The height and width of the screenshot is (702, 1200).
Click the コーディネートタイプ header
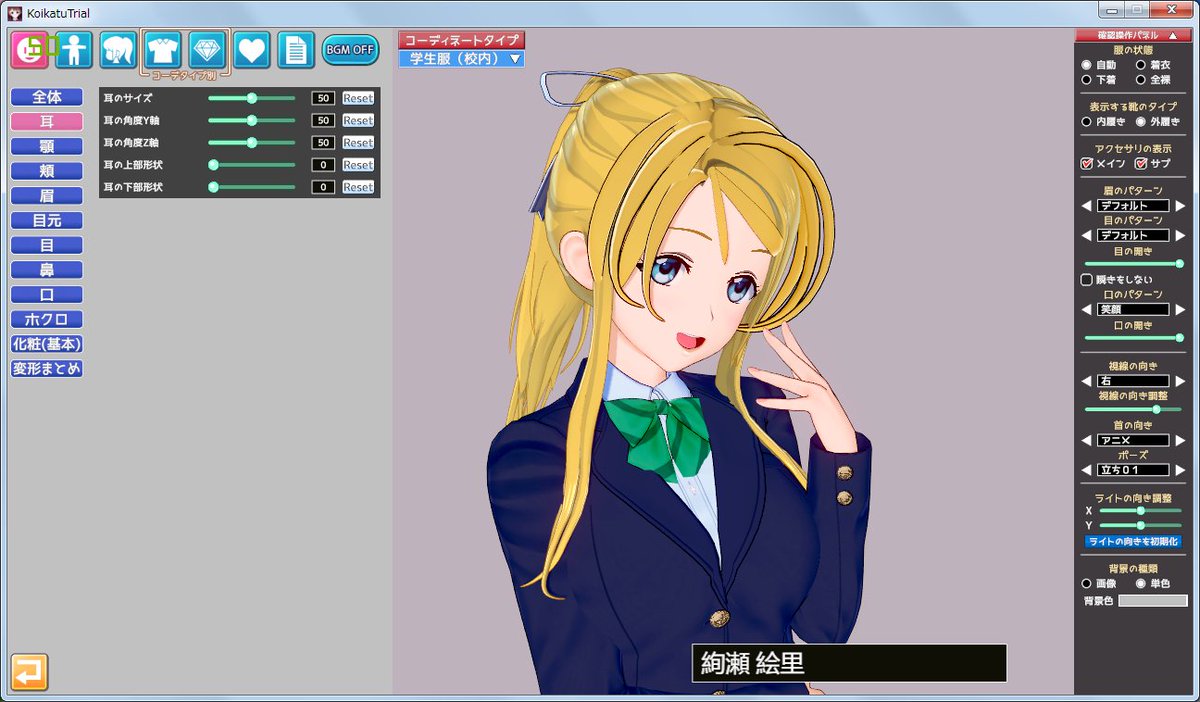point(461,40)
